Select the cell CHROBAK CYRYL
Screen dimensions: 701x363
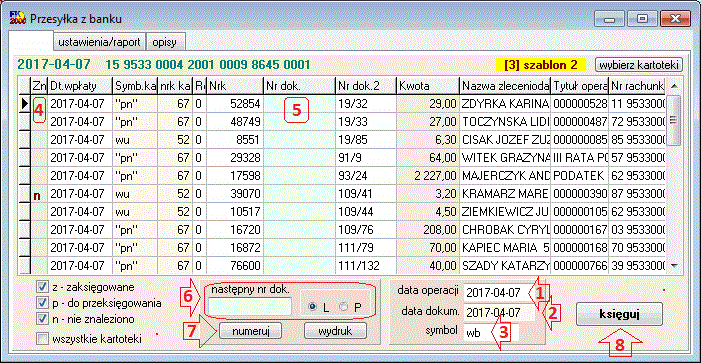click(x=505, y=230)
